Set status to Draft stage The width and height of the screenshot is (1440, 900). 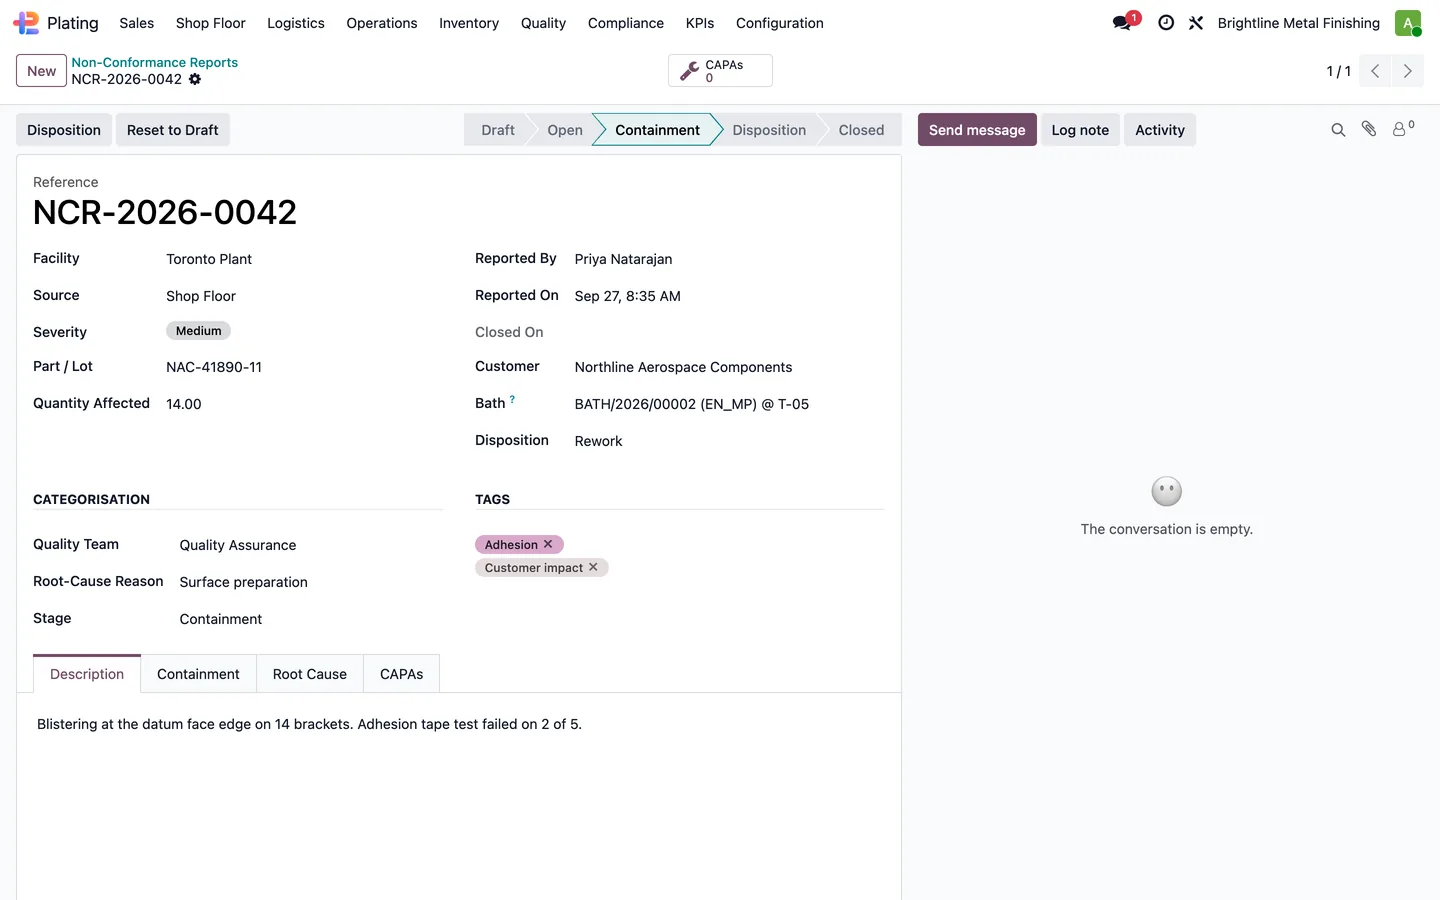pyautogui.click(x=498, y=130)
